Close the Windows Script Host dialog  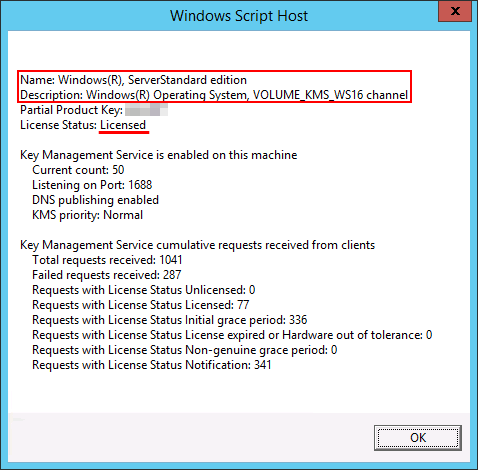pos(455,12)
